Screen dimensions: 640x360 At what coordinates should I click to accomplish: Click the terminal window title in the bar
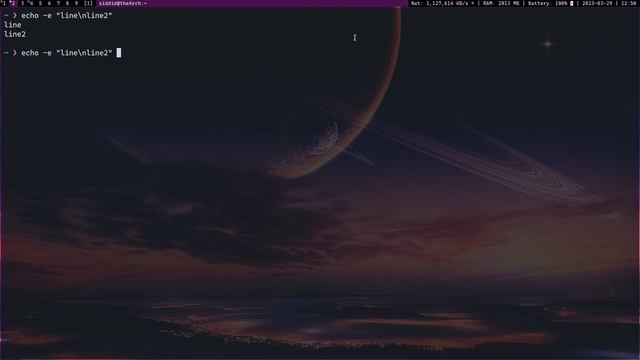pyautogui.click(x=123, y=3)
